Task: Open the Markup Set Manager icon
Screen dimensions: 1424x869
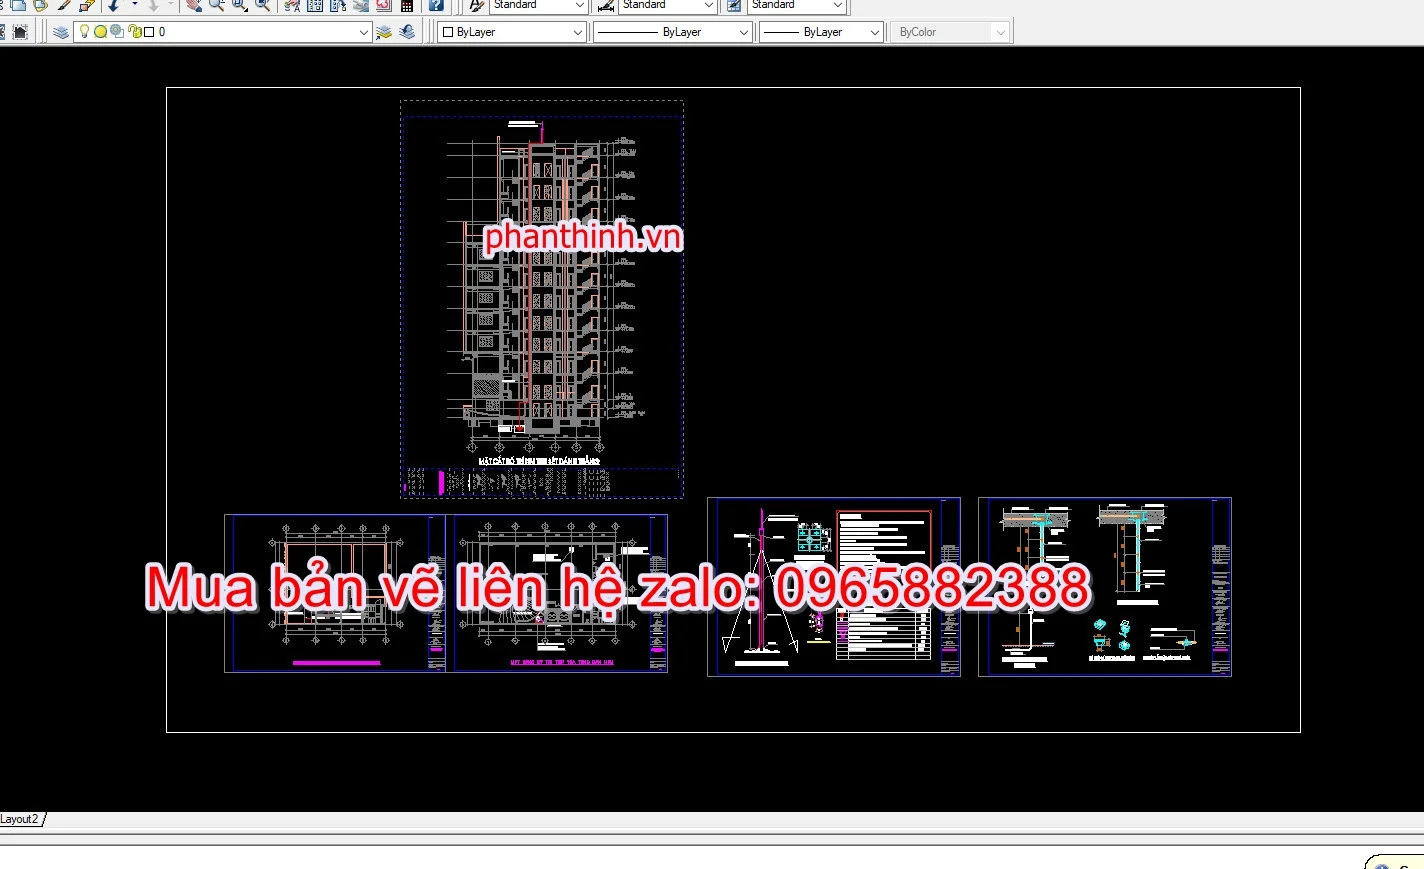Action: click(x=383, y=5)
